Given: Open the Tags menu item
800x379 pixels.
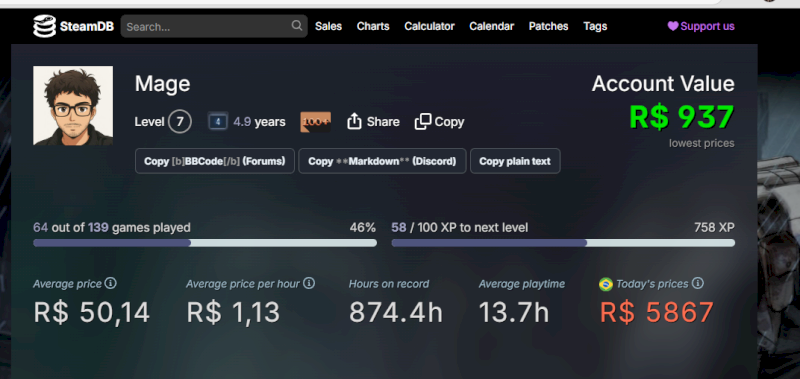Looking at the screenshot, I should click(x=595, y=26).
